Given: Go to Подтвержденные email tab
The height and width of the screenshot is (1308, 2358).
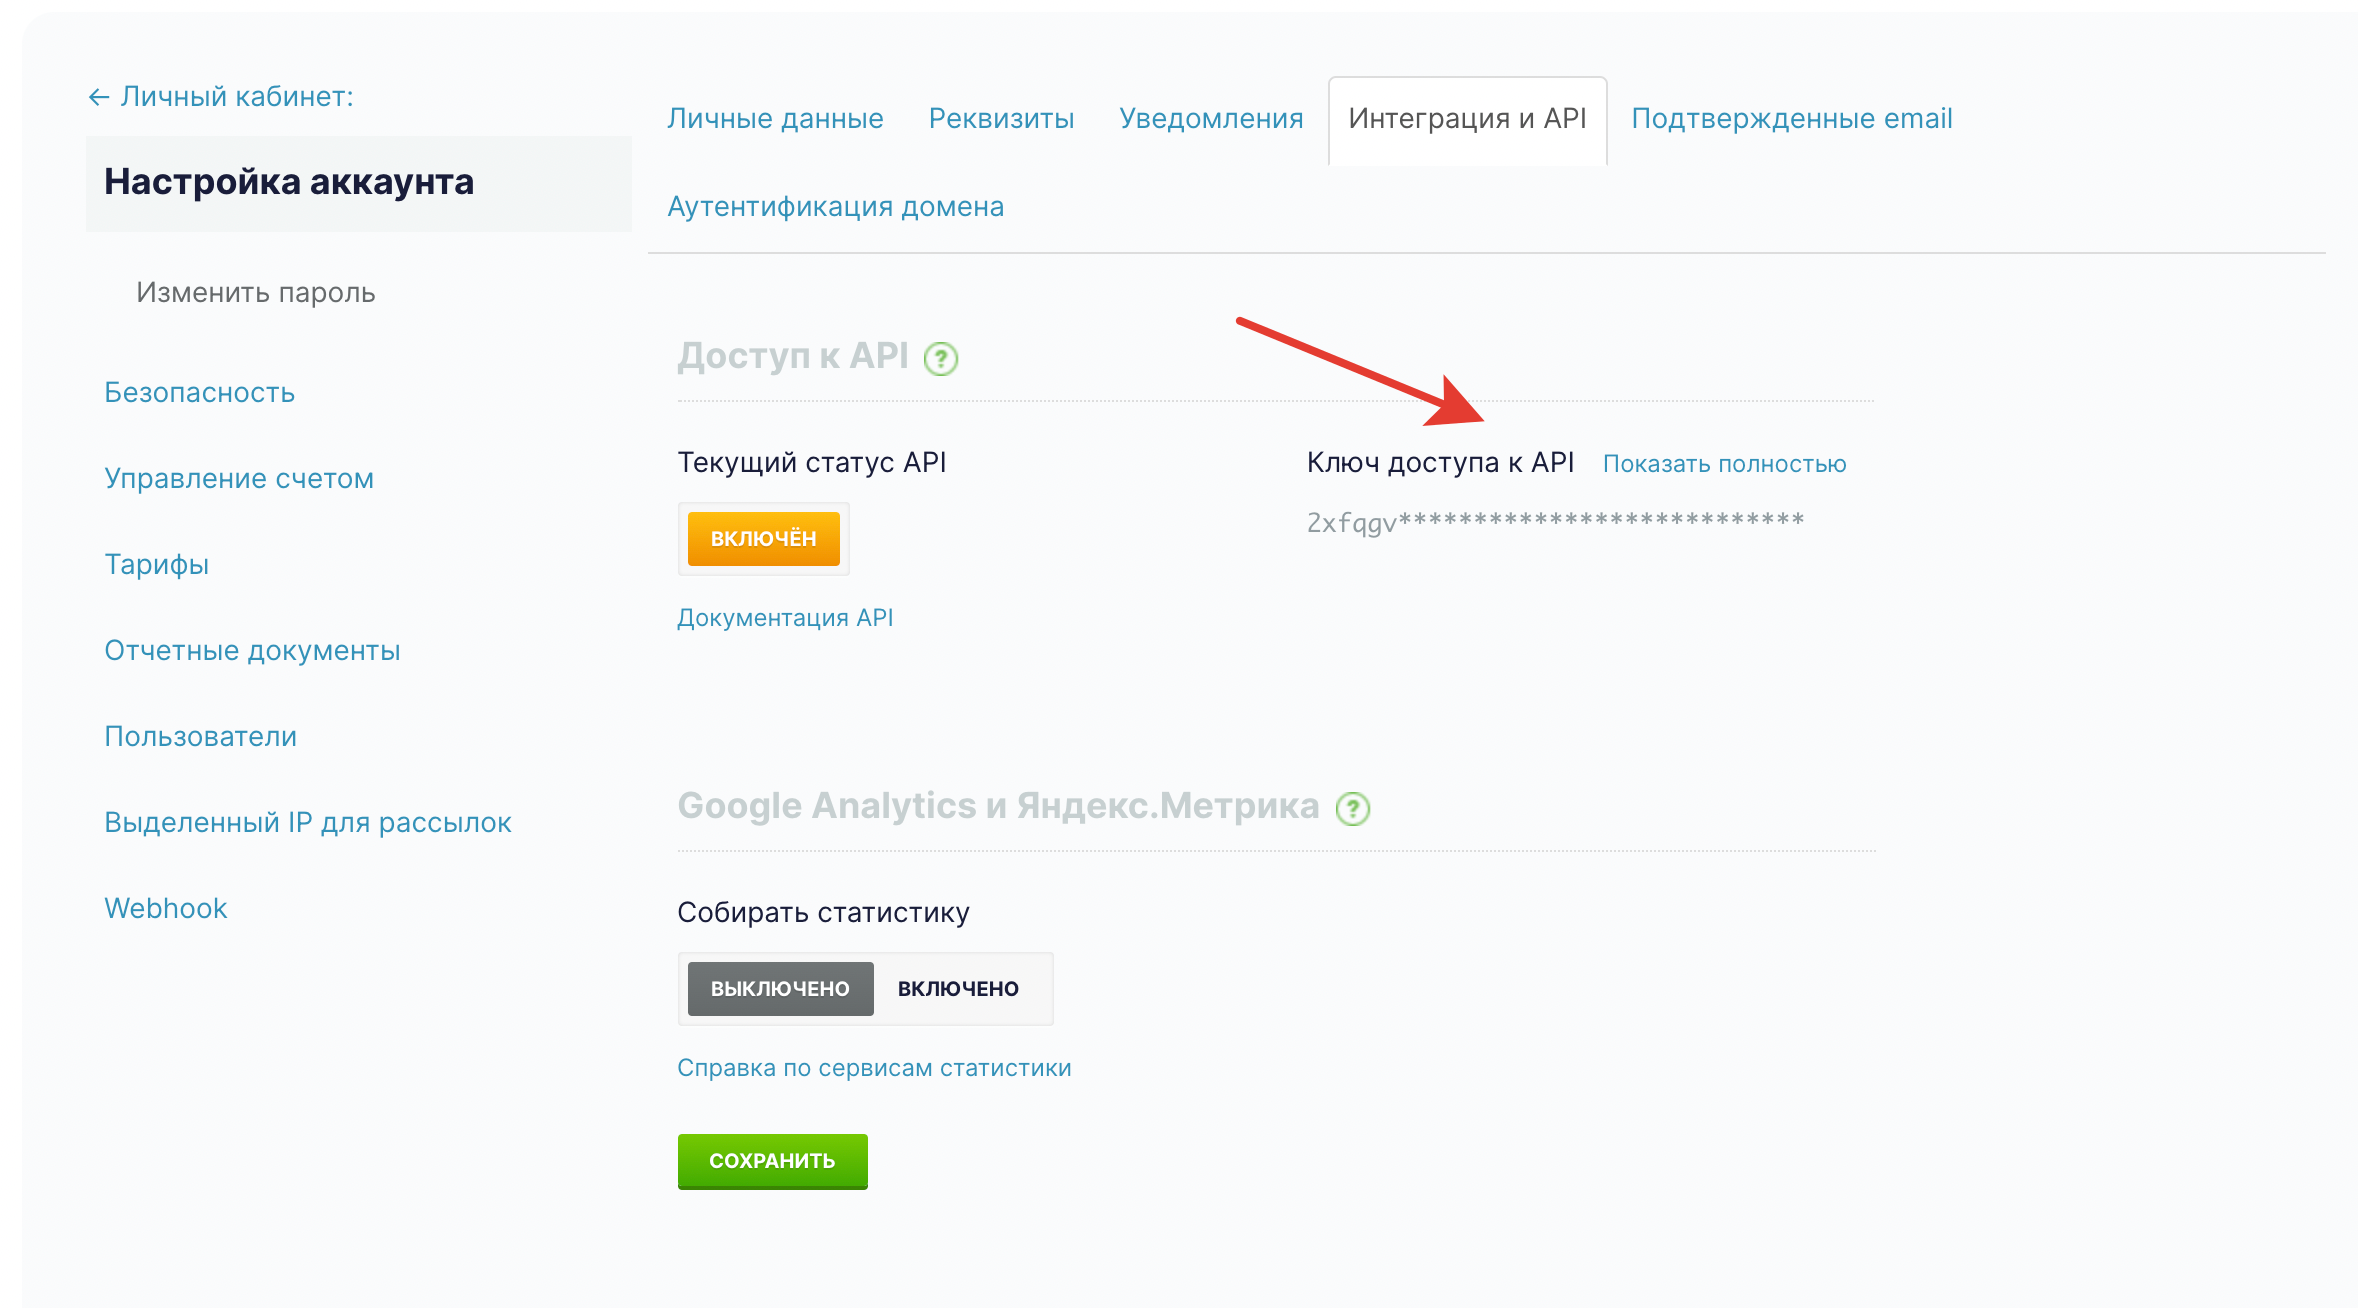Looking at the screenshot, I should [x=1791, y=119].
